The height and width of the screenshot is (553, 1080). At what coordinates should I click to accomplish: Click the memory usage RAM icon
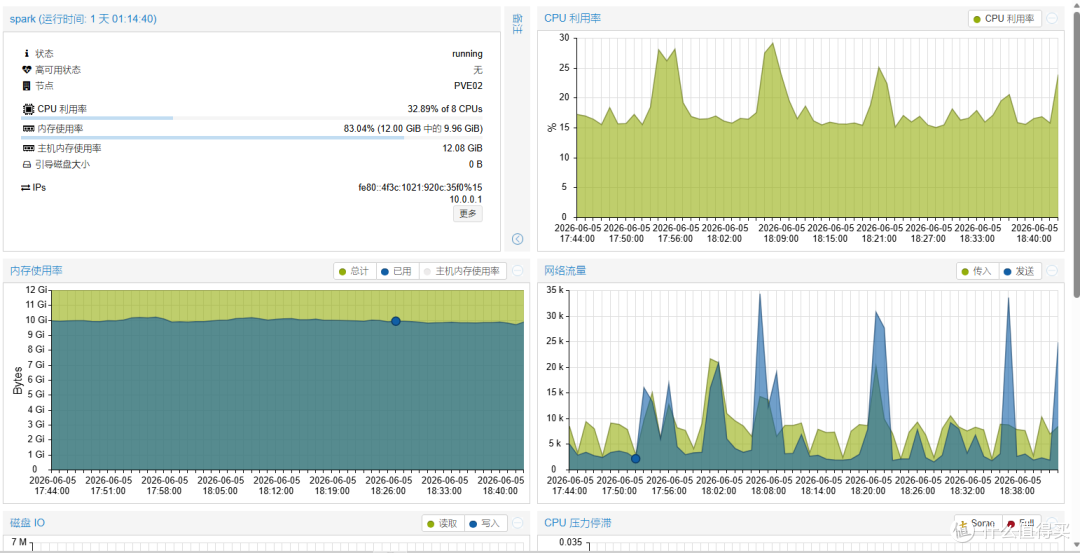click(x=28, y=129)
